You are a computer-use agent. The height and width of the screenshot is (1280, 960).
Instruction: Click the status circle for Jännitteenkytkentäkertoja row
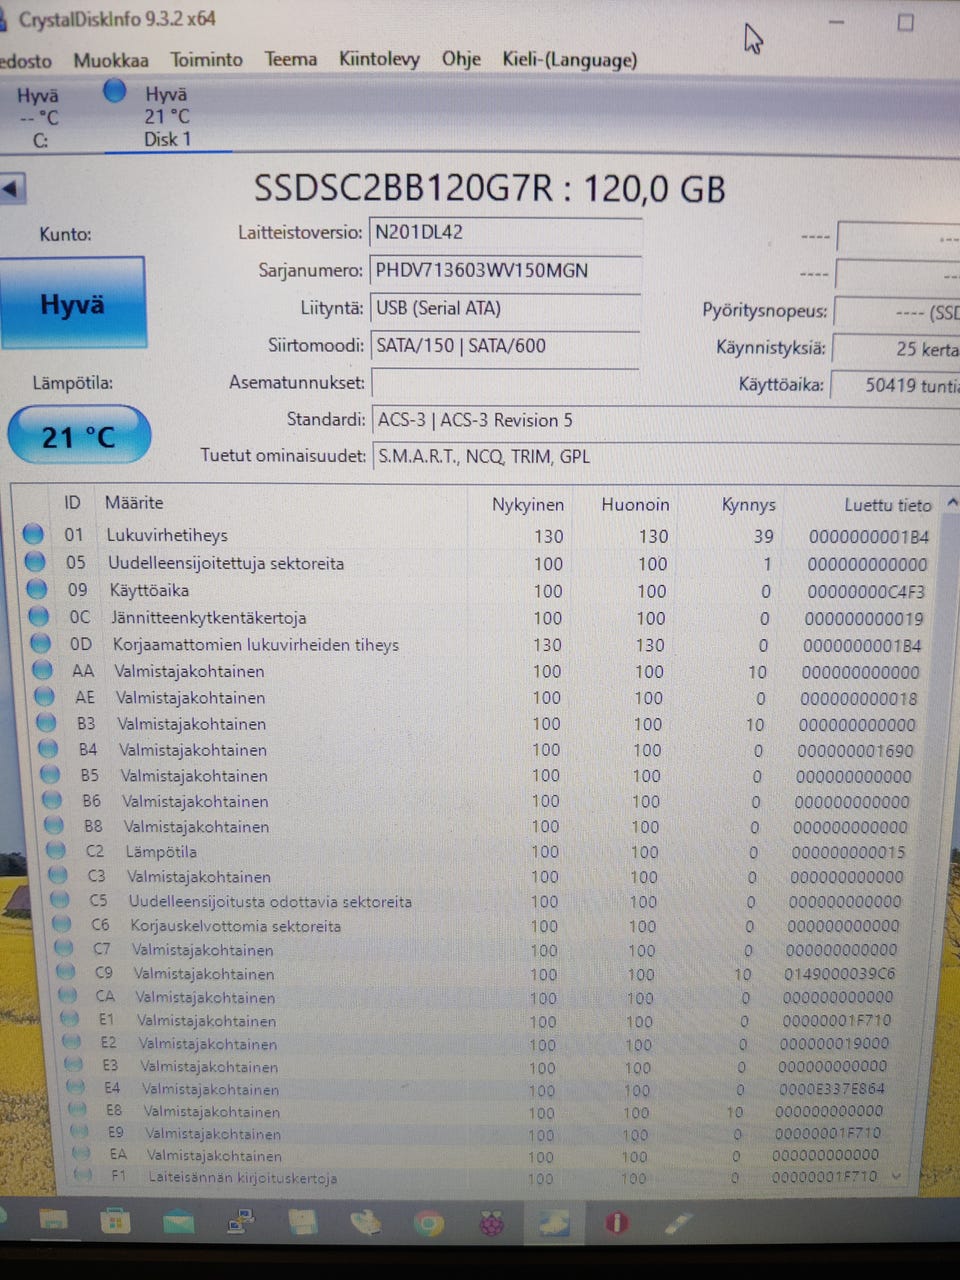click(x=38, y=616)
